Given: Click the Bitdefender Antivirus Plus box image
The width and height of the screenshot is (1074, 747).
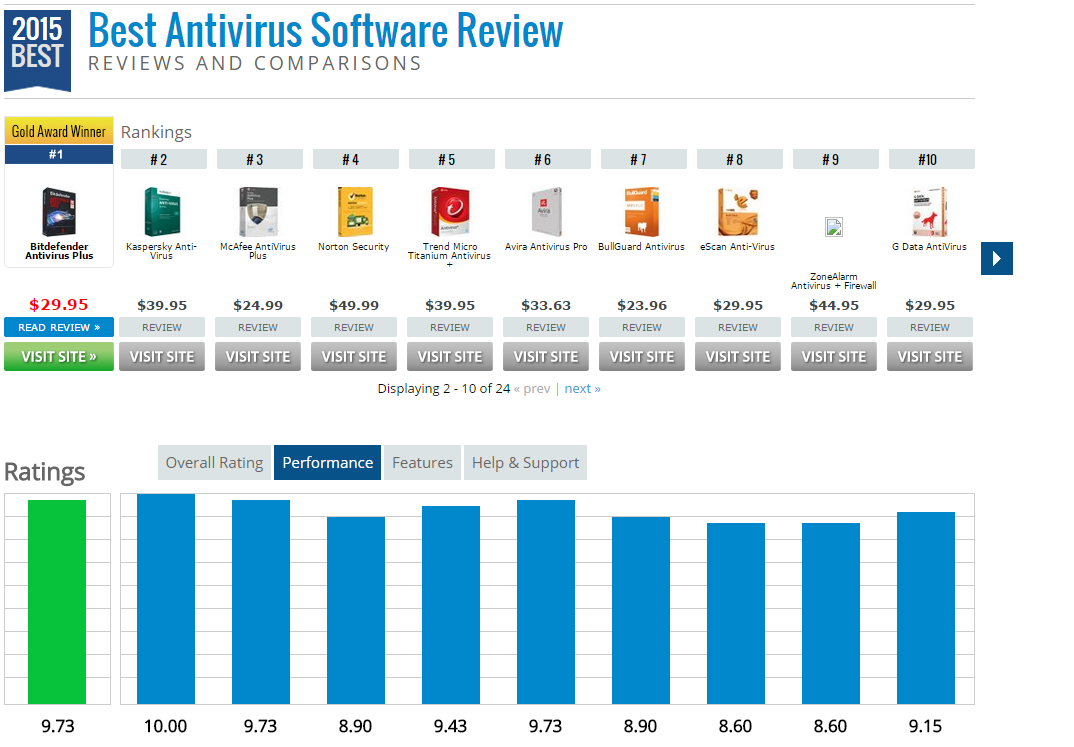Looking at the screenshot, I should 59,212.
